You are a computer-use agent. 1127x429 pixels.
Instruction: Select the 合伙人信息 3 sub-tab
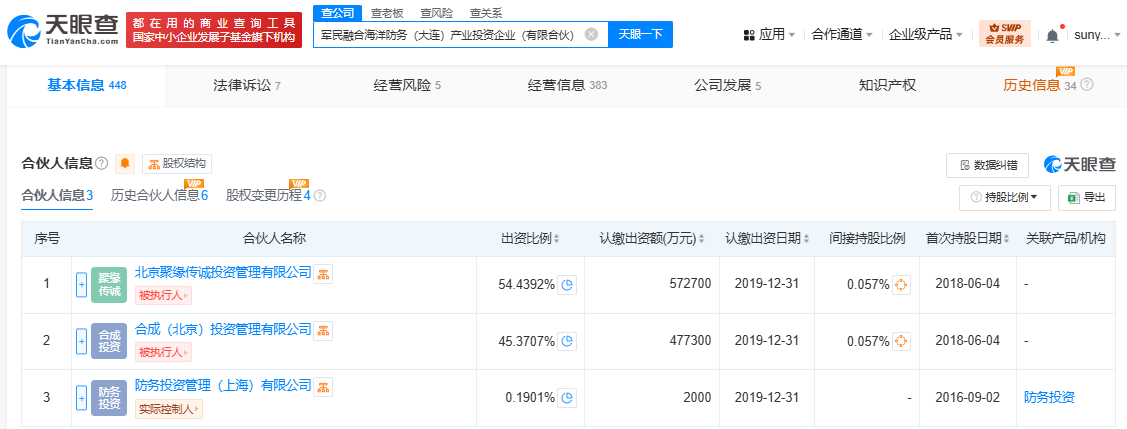(58, 195)
